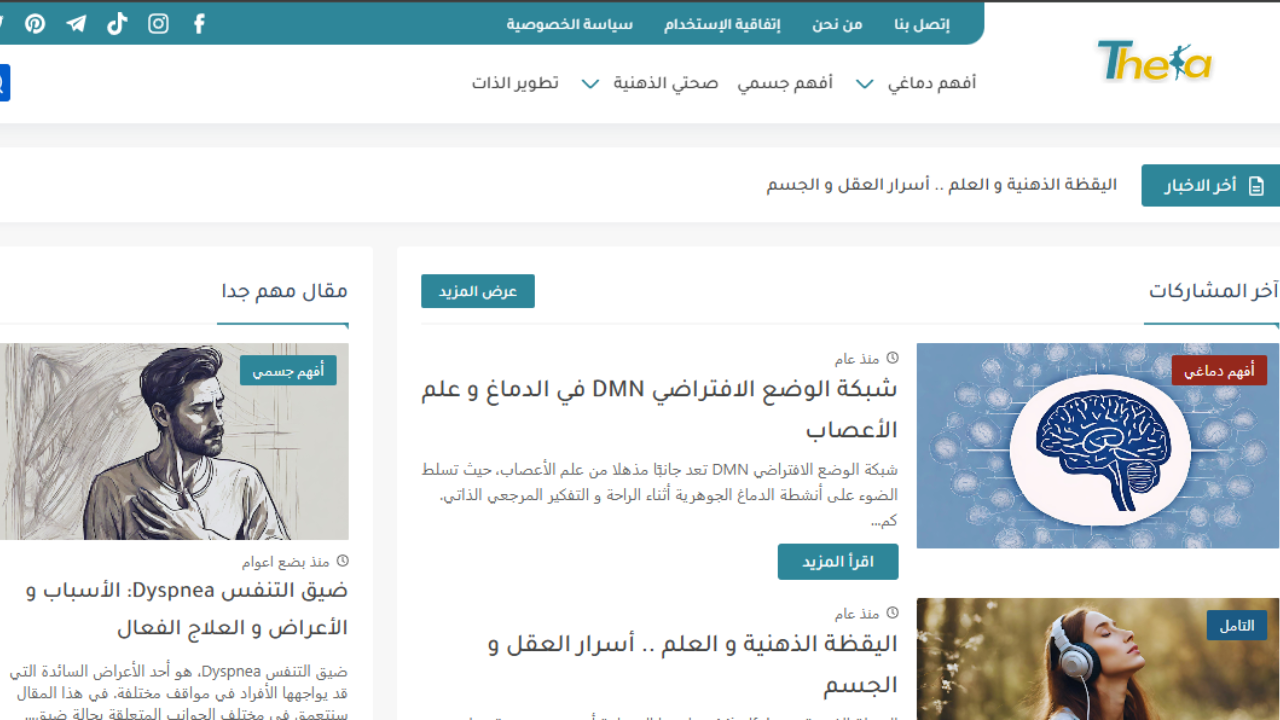The width and height of the screenshot is (1280, 720).
Task: Click the clock icon next to منذ عام
Action: click(x=893, y=357)
